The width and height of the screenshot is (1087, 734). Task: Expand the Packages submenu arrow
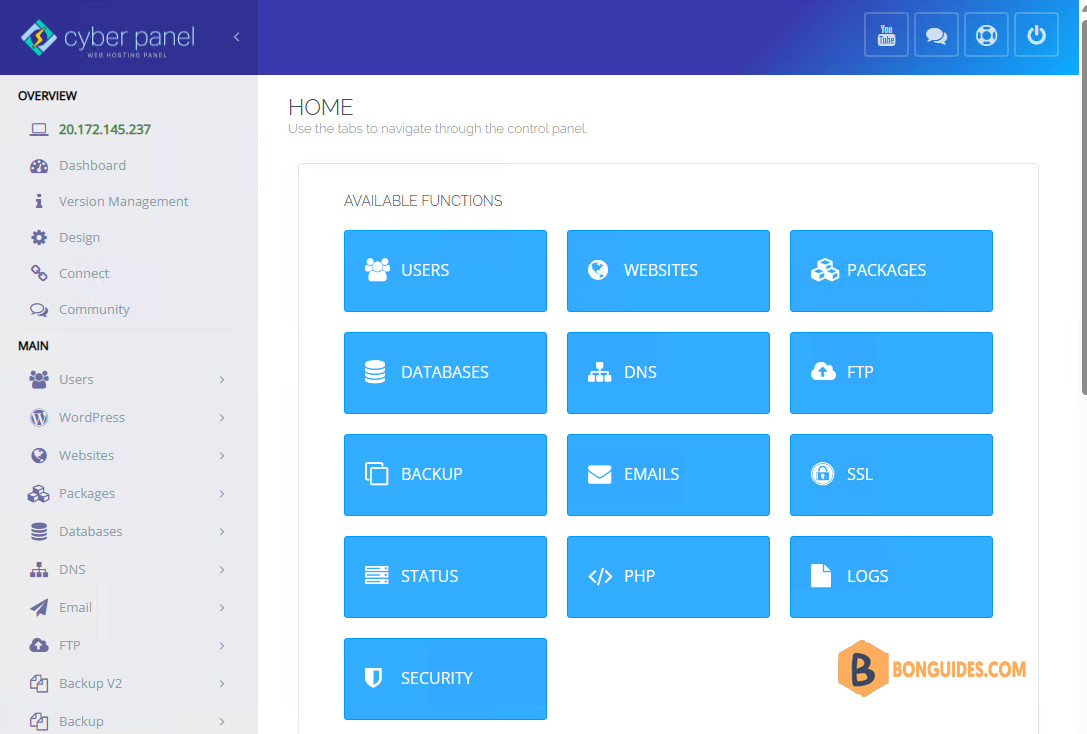click(x=222, y=493)
